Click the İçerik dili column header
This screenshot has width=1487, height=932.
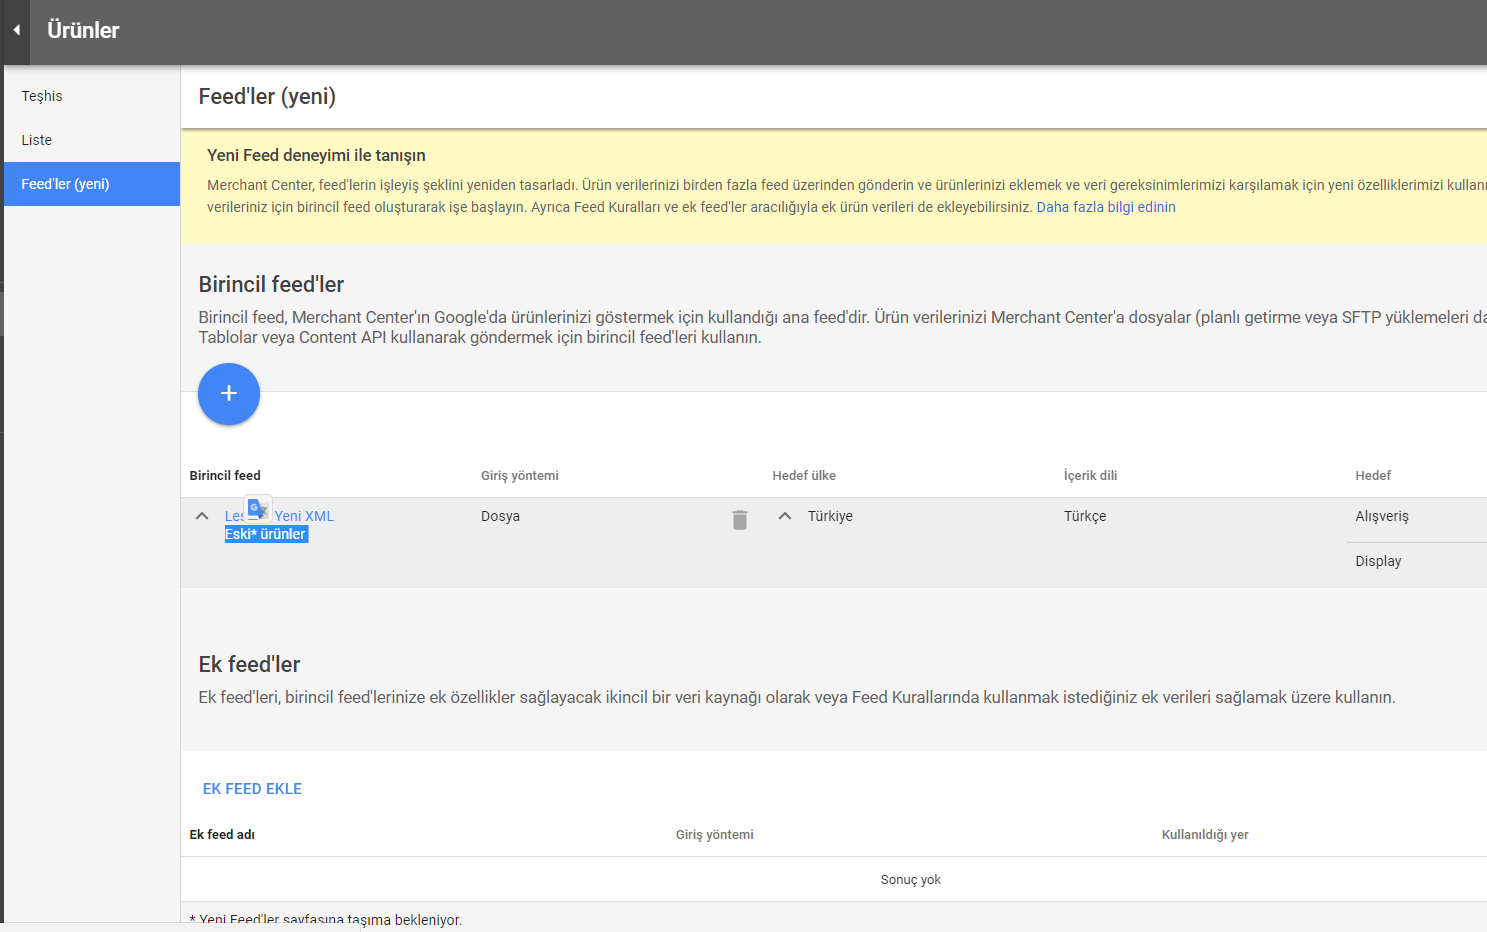pyautogui.click(x=1090, y=476)
